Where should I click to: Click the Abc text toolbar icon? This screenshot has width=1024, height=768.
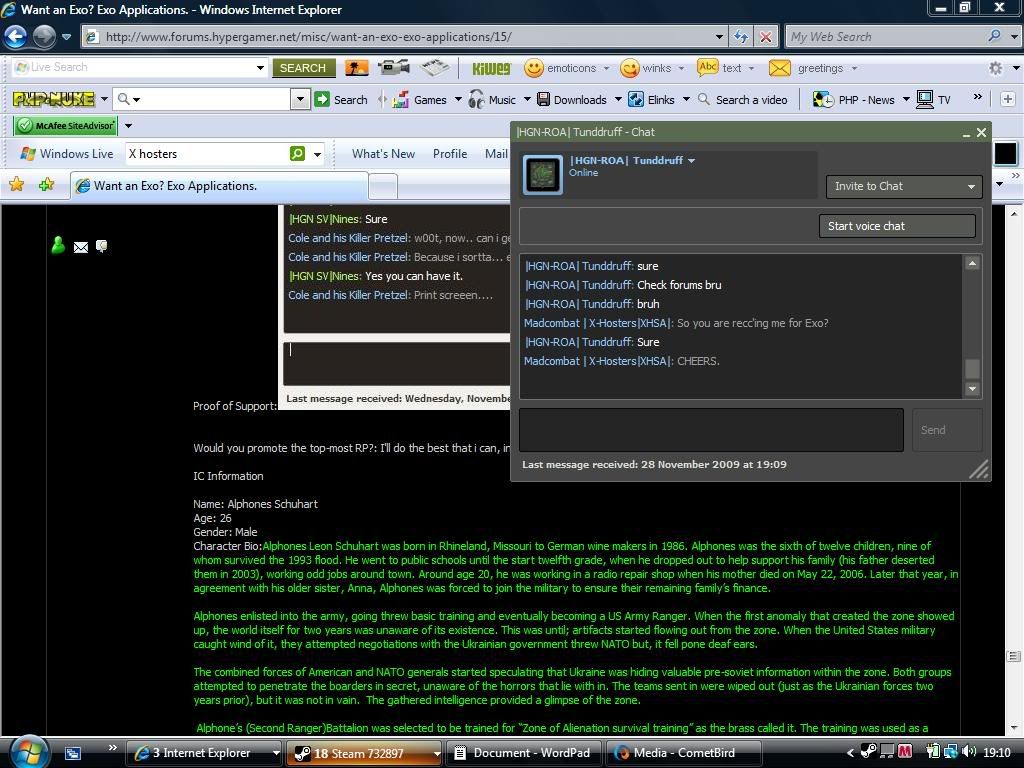[708, 67]
